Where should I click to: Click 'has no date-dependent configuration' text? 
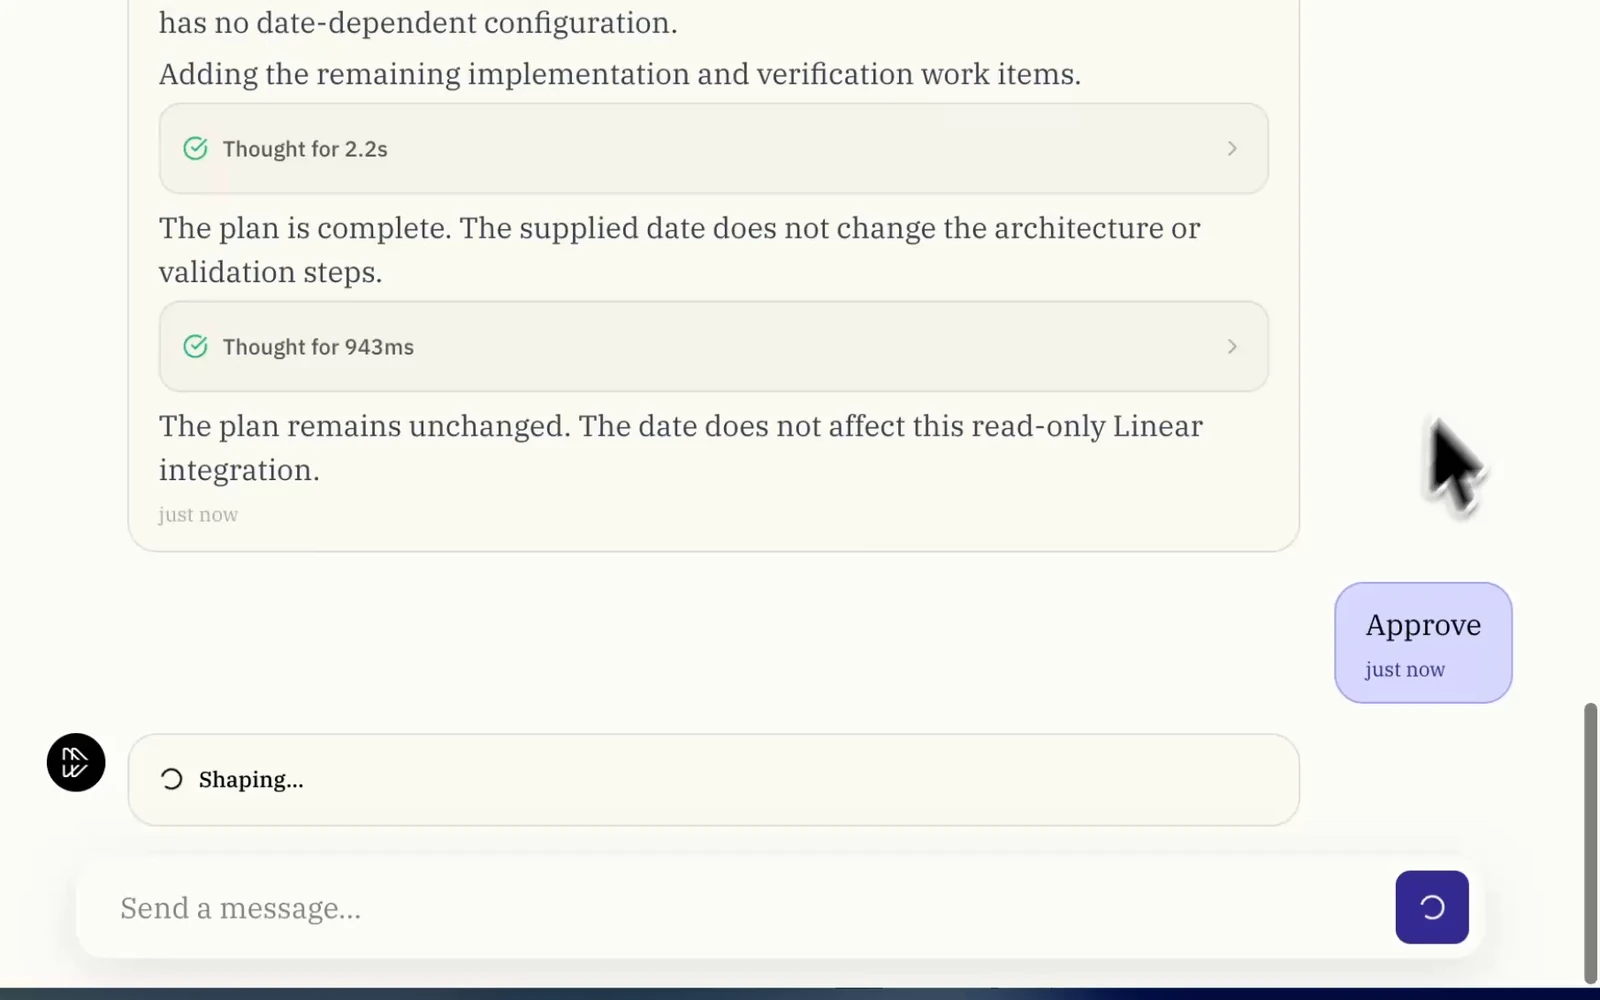pos(418,23)
